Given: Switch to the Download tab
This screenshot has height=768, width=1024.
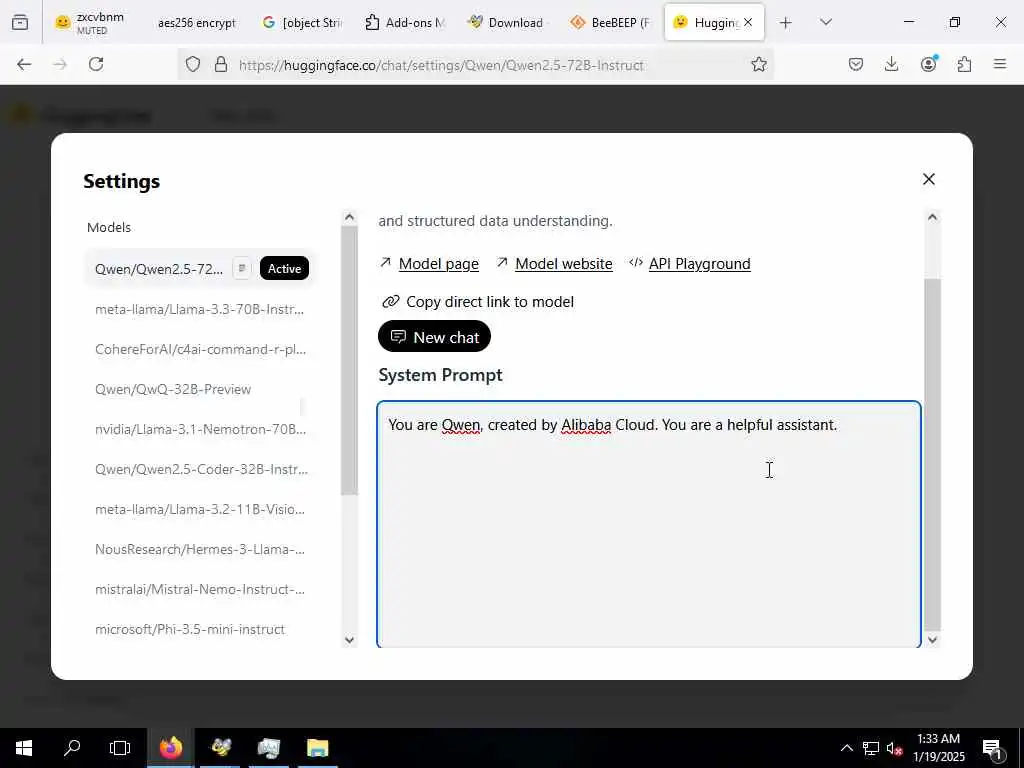Looking at the screenshot, I should point(508,22).
